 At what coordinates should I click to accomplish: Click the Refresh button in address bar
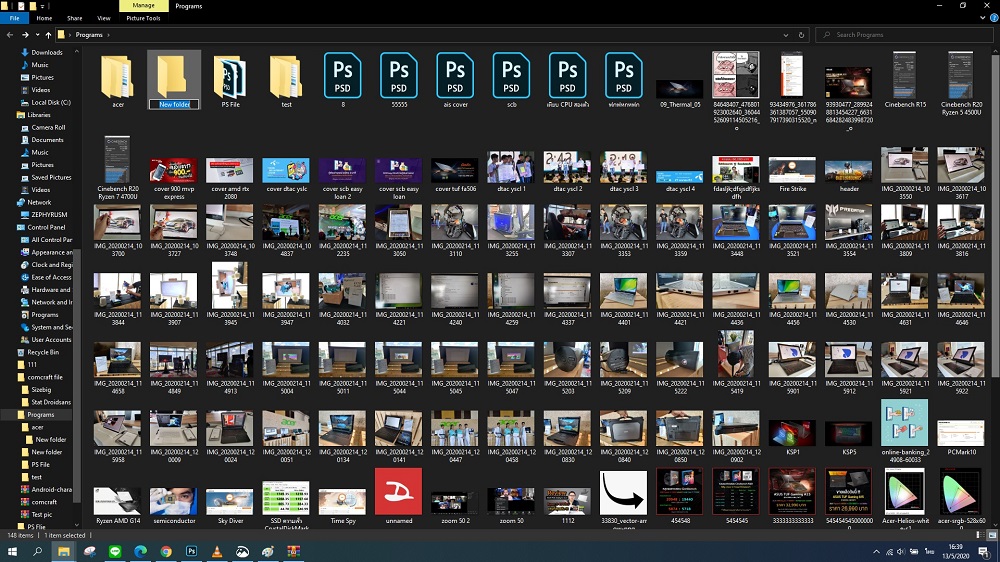point(802,35)
